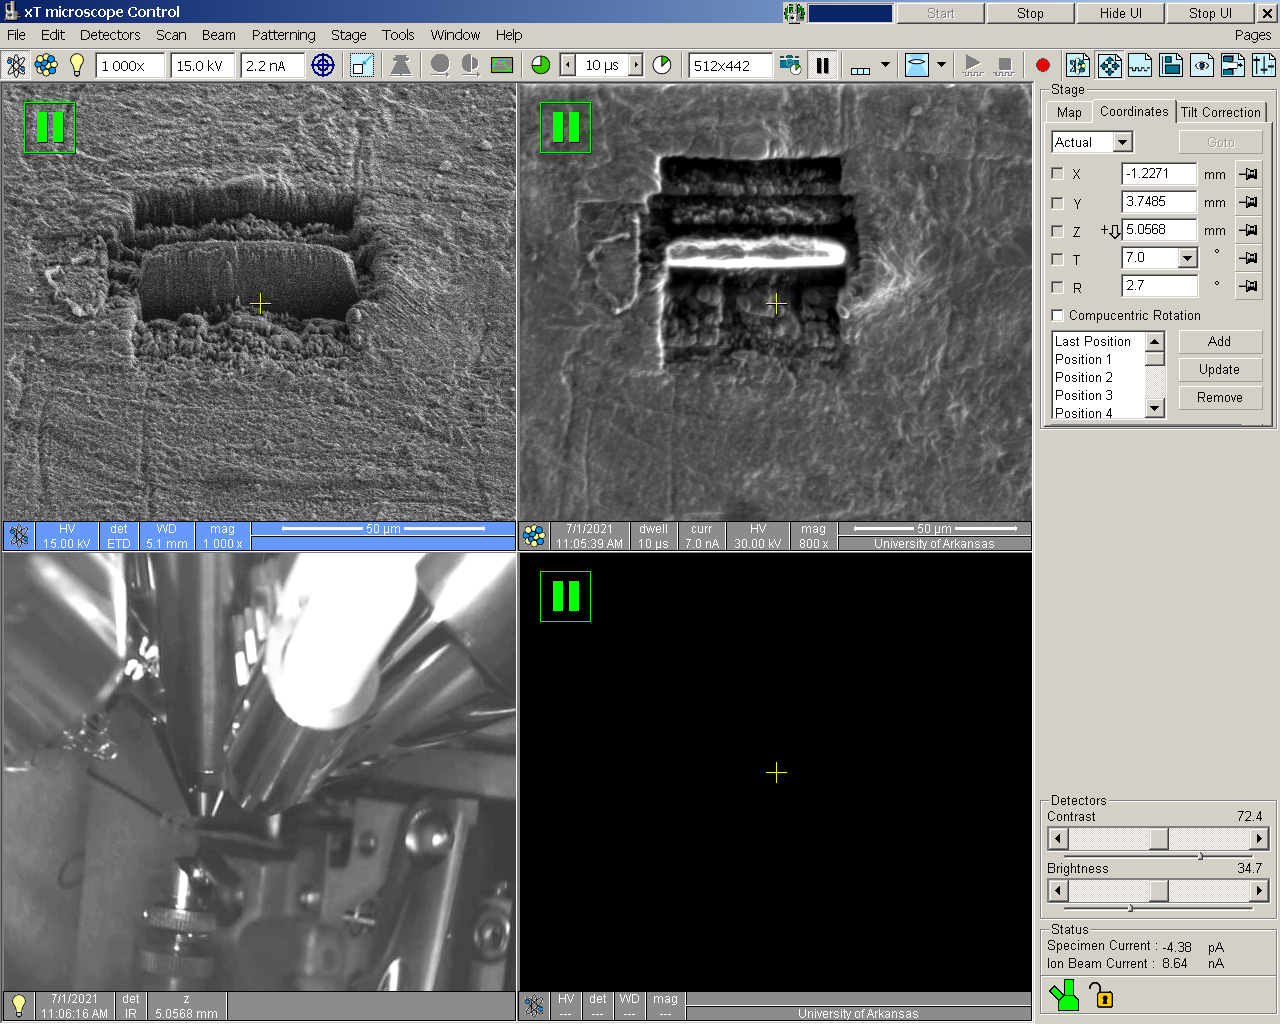Click the camera snapshot icon
Viewport: 1280px width, 1024px height.
pos(790,66)
